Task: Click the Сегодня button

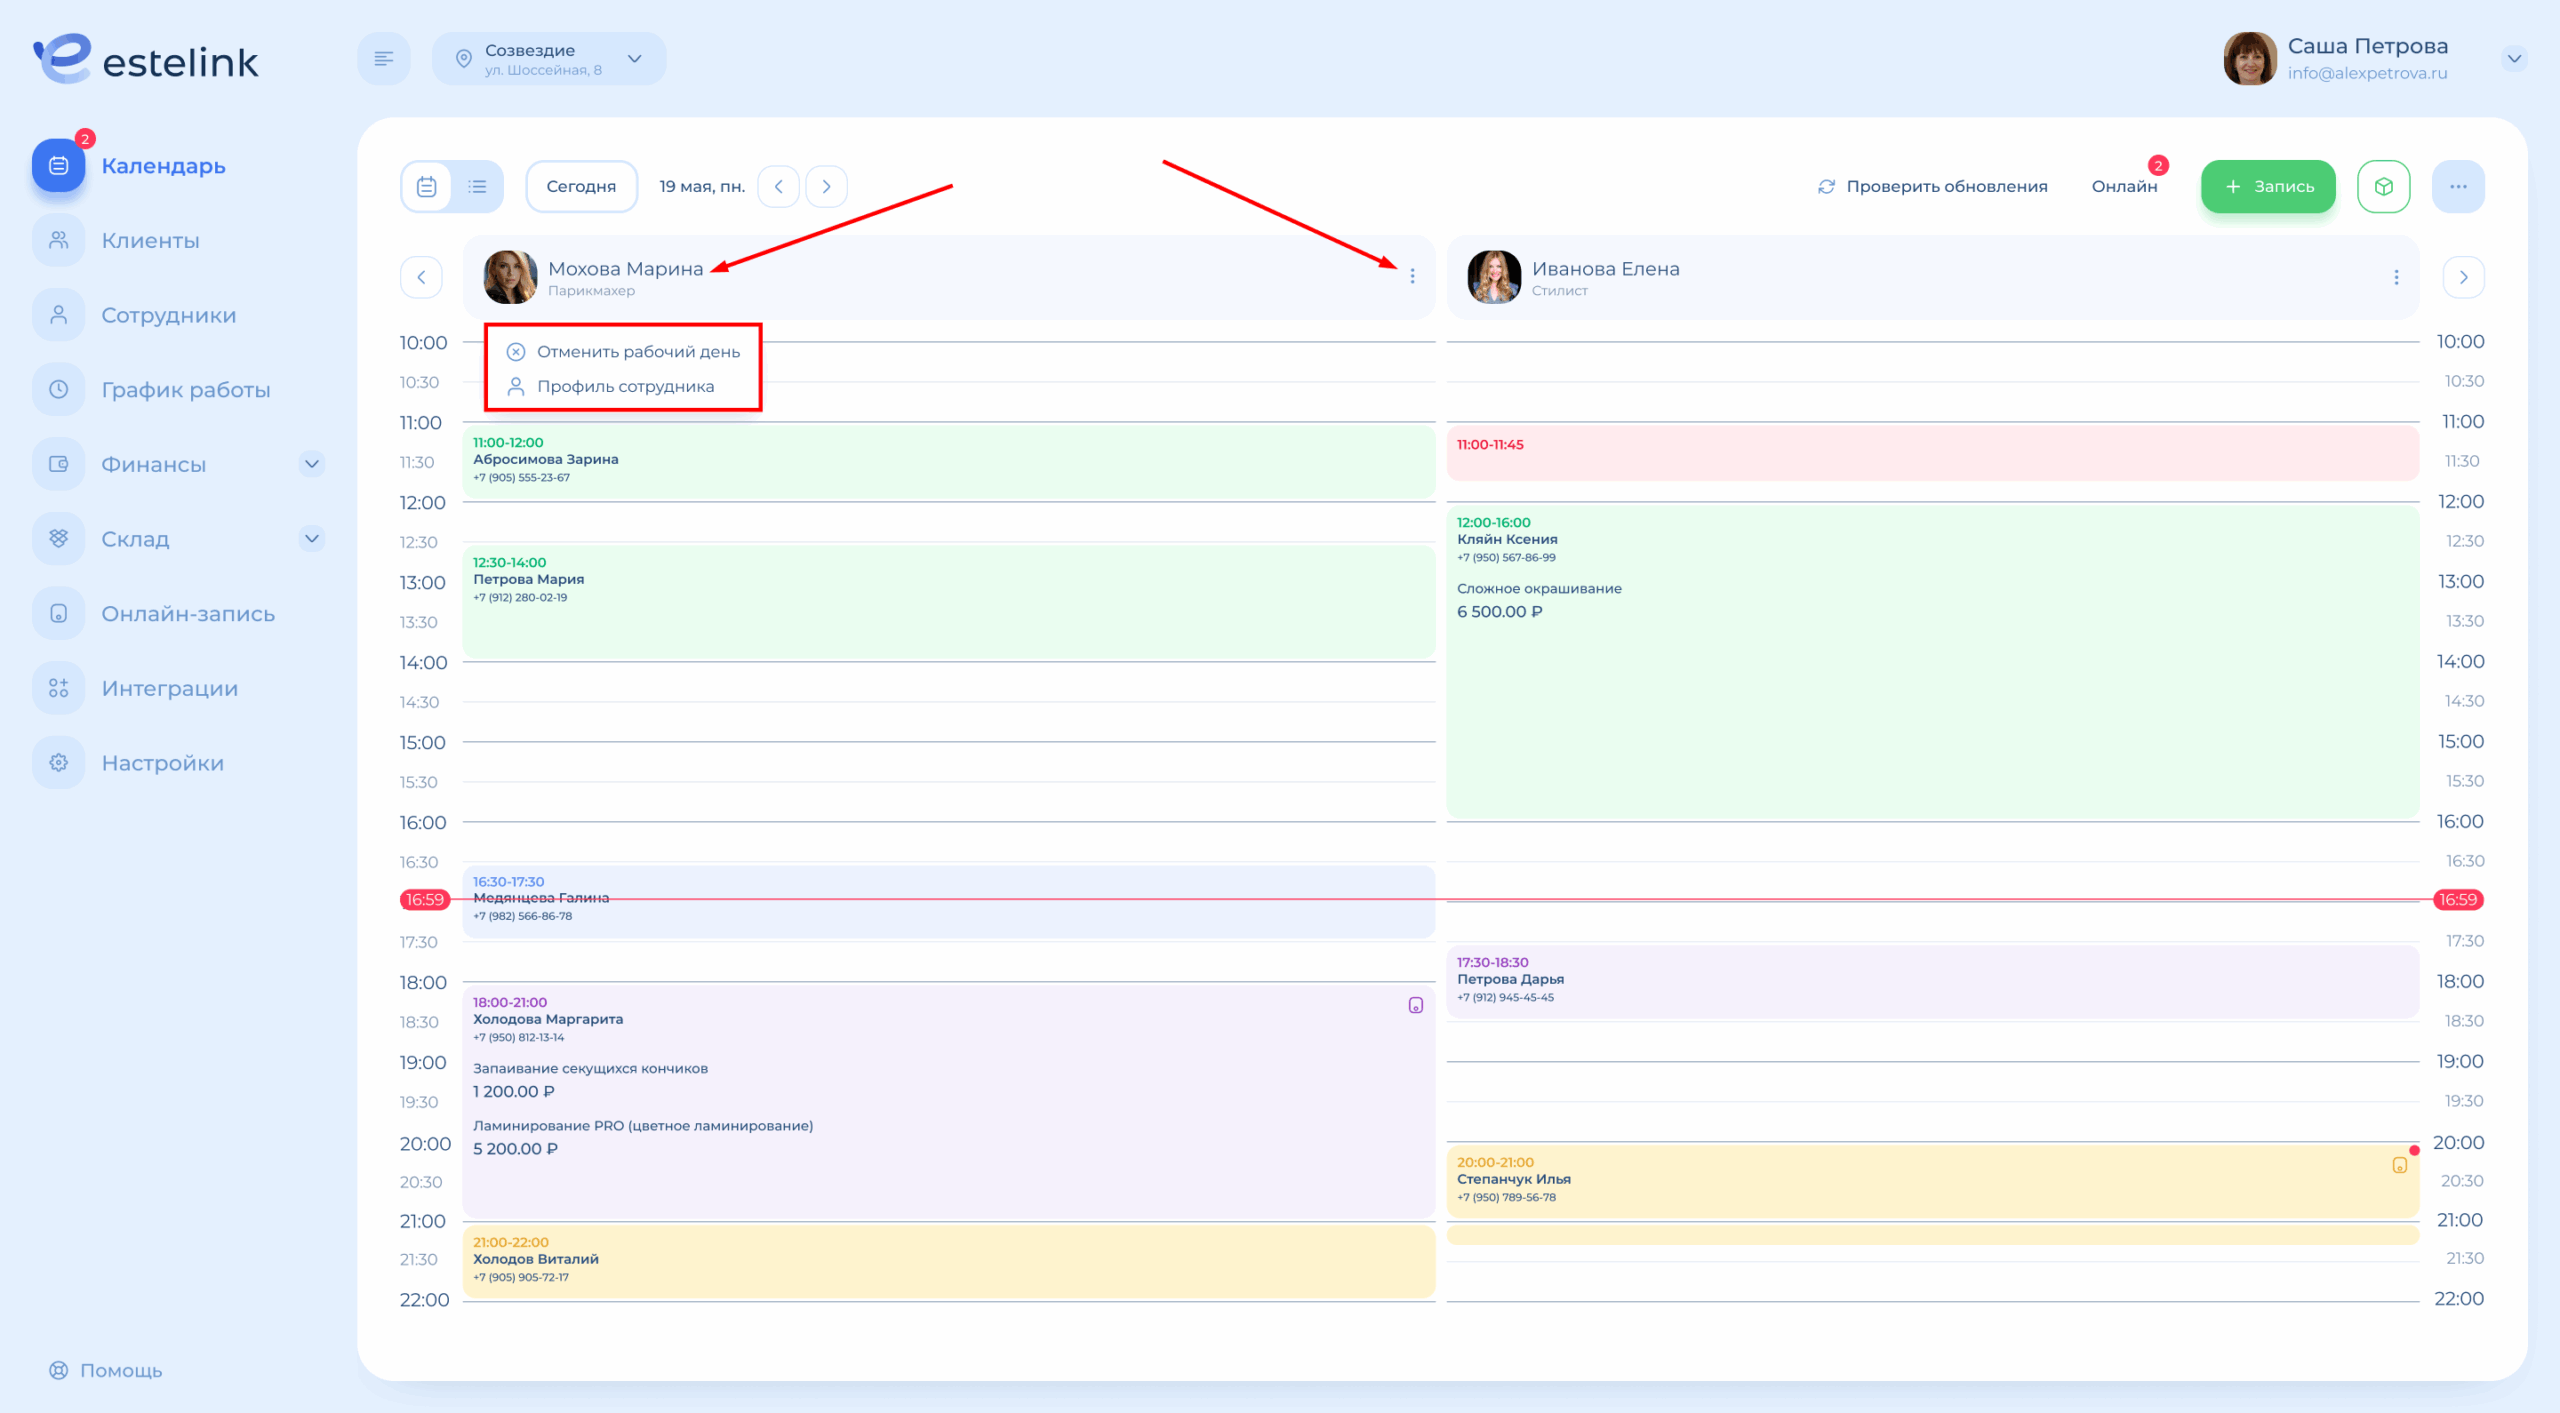Action: (581, 186)
